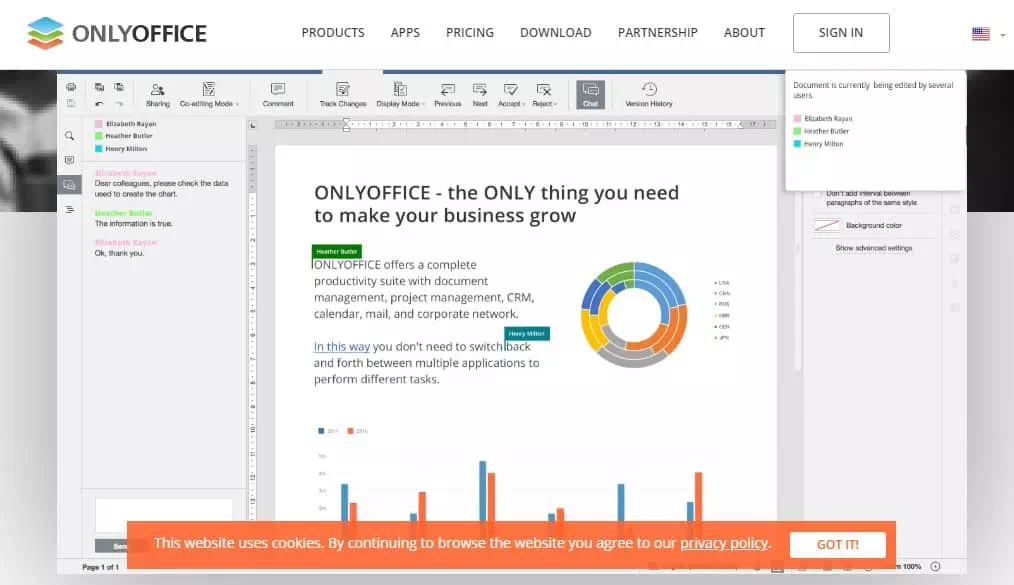The height and width of the screenshot is (585, 1014).
Task: Go to Previous change
Action: click(448, 94)
